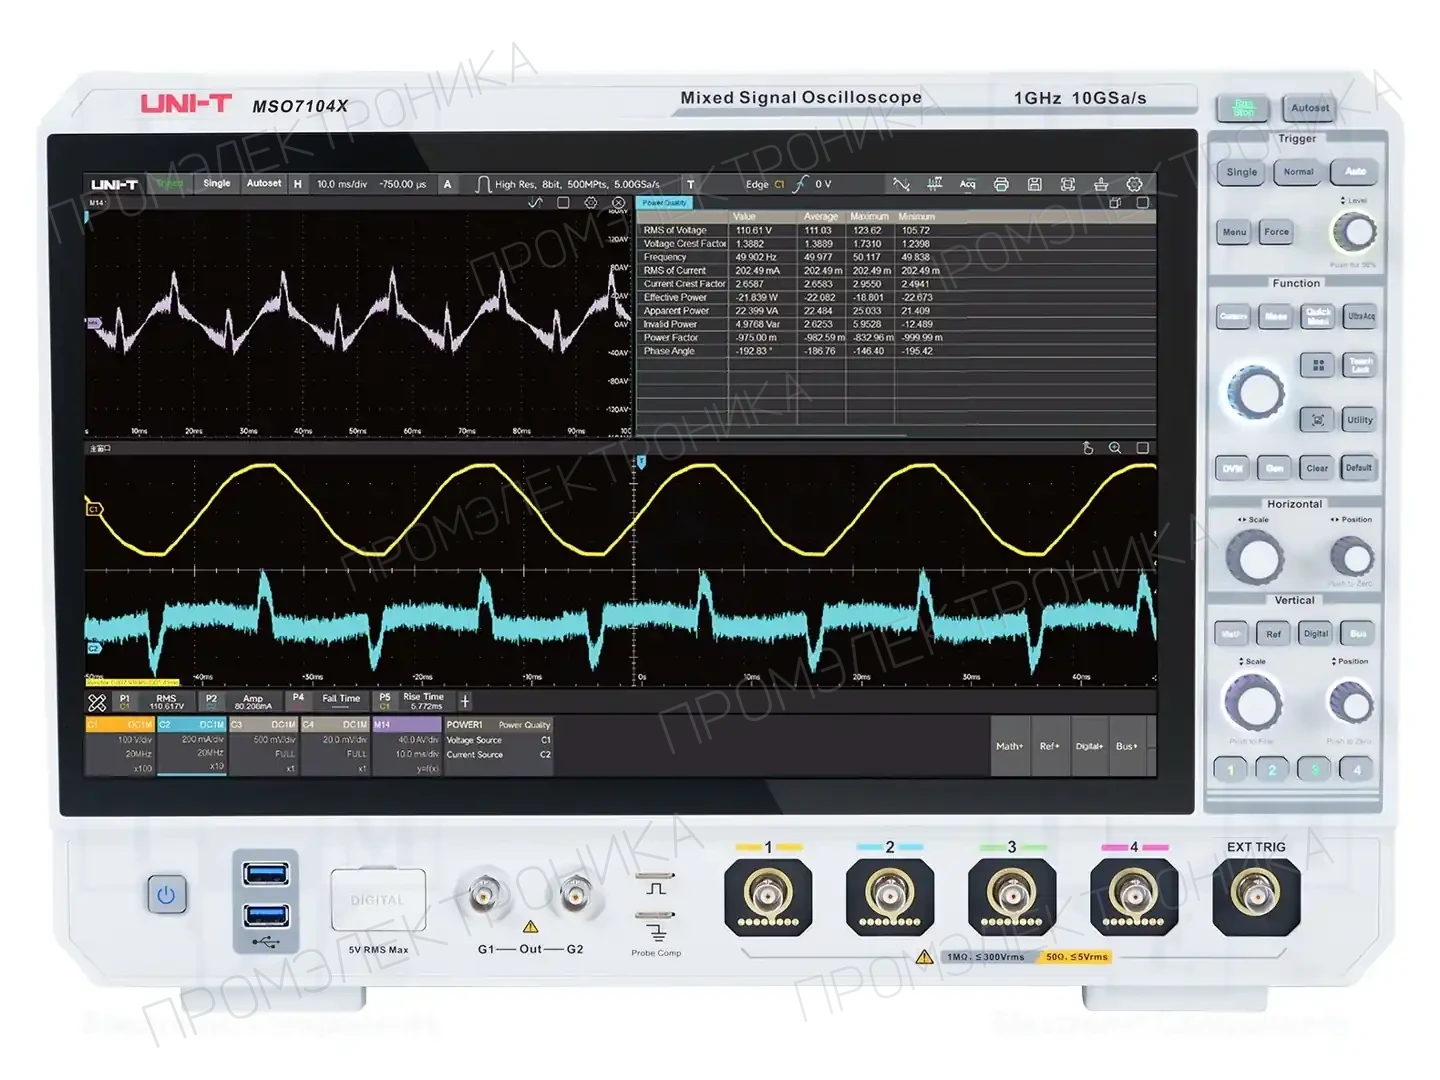Image resolution: width=1440 pixels, height=1080 pixels.
Task: Enable Auto trigger mode button
Action: coord(1355,172)
